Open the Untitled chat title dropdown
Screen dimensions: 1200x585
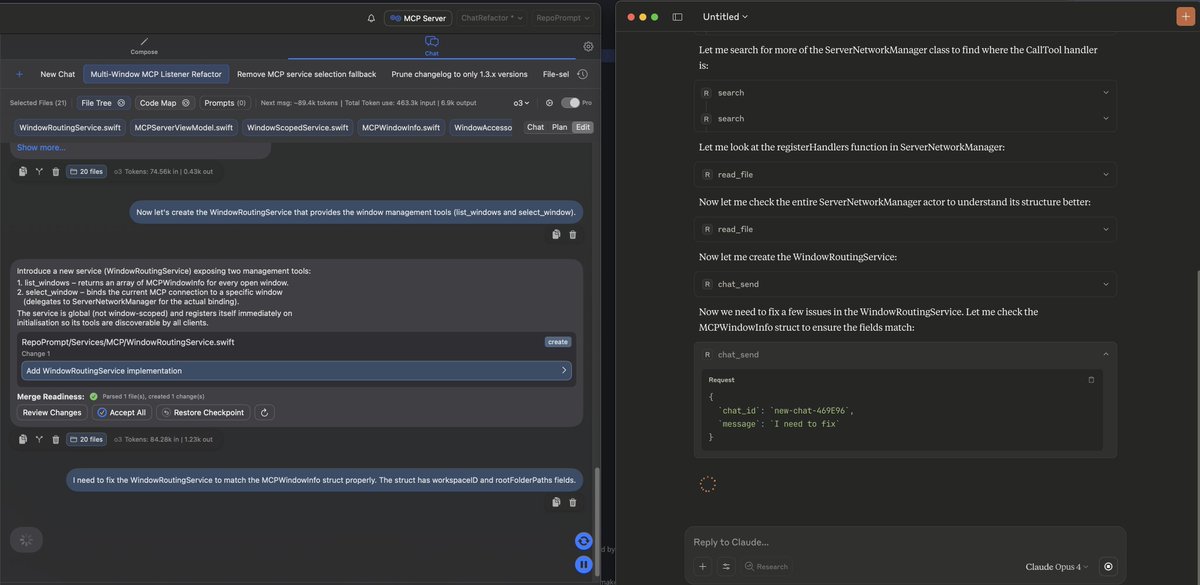click(725, 17)
